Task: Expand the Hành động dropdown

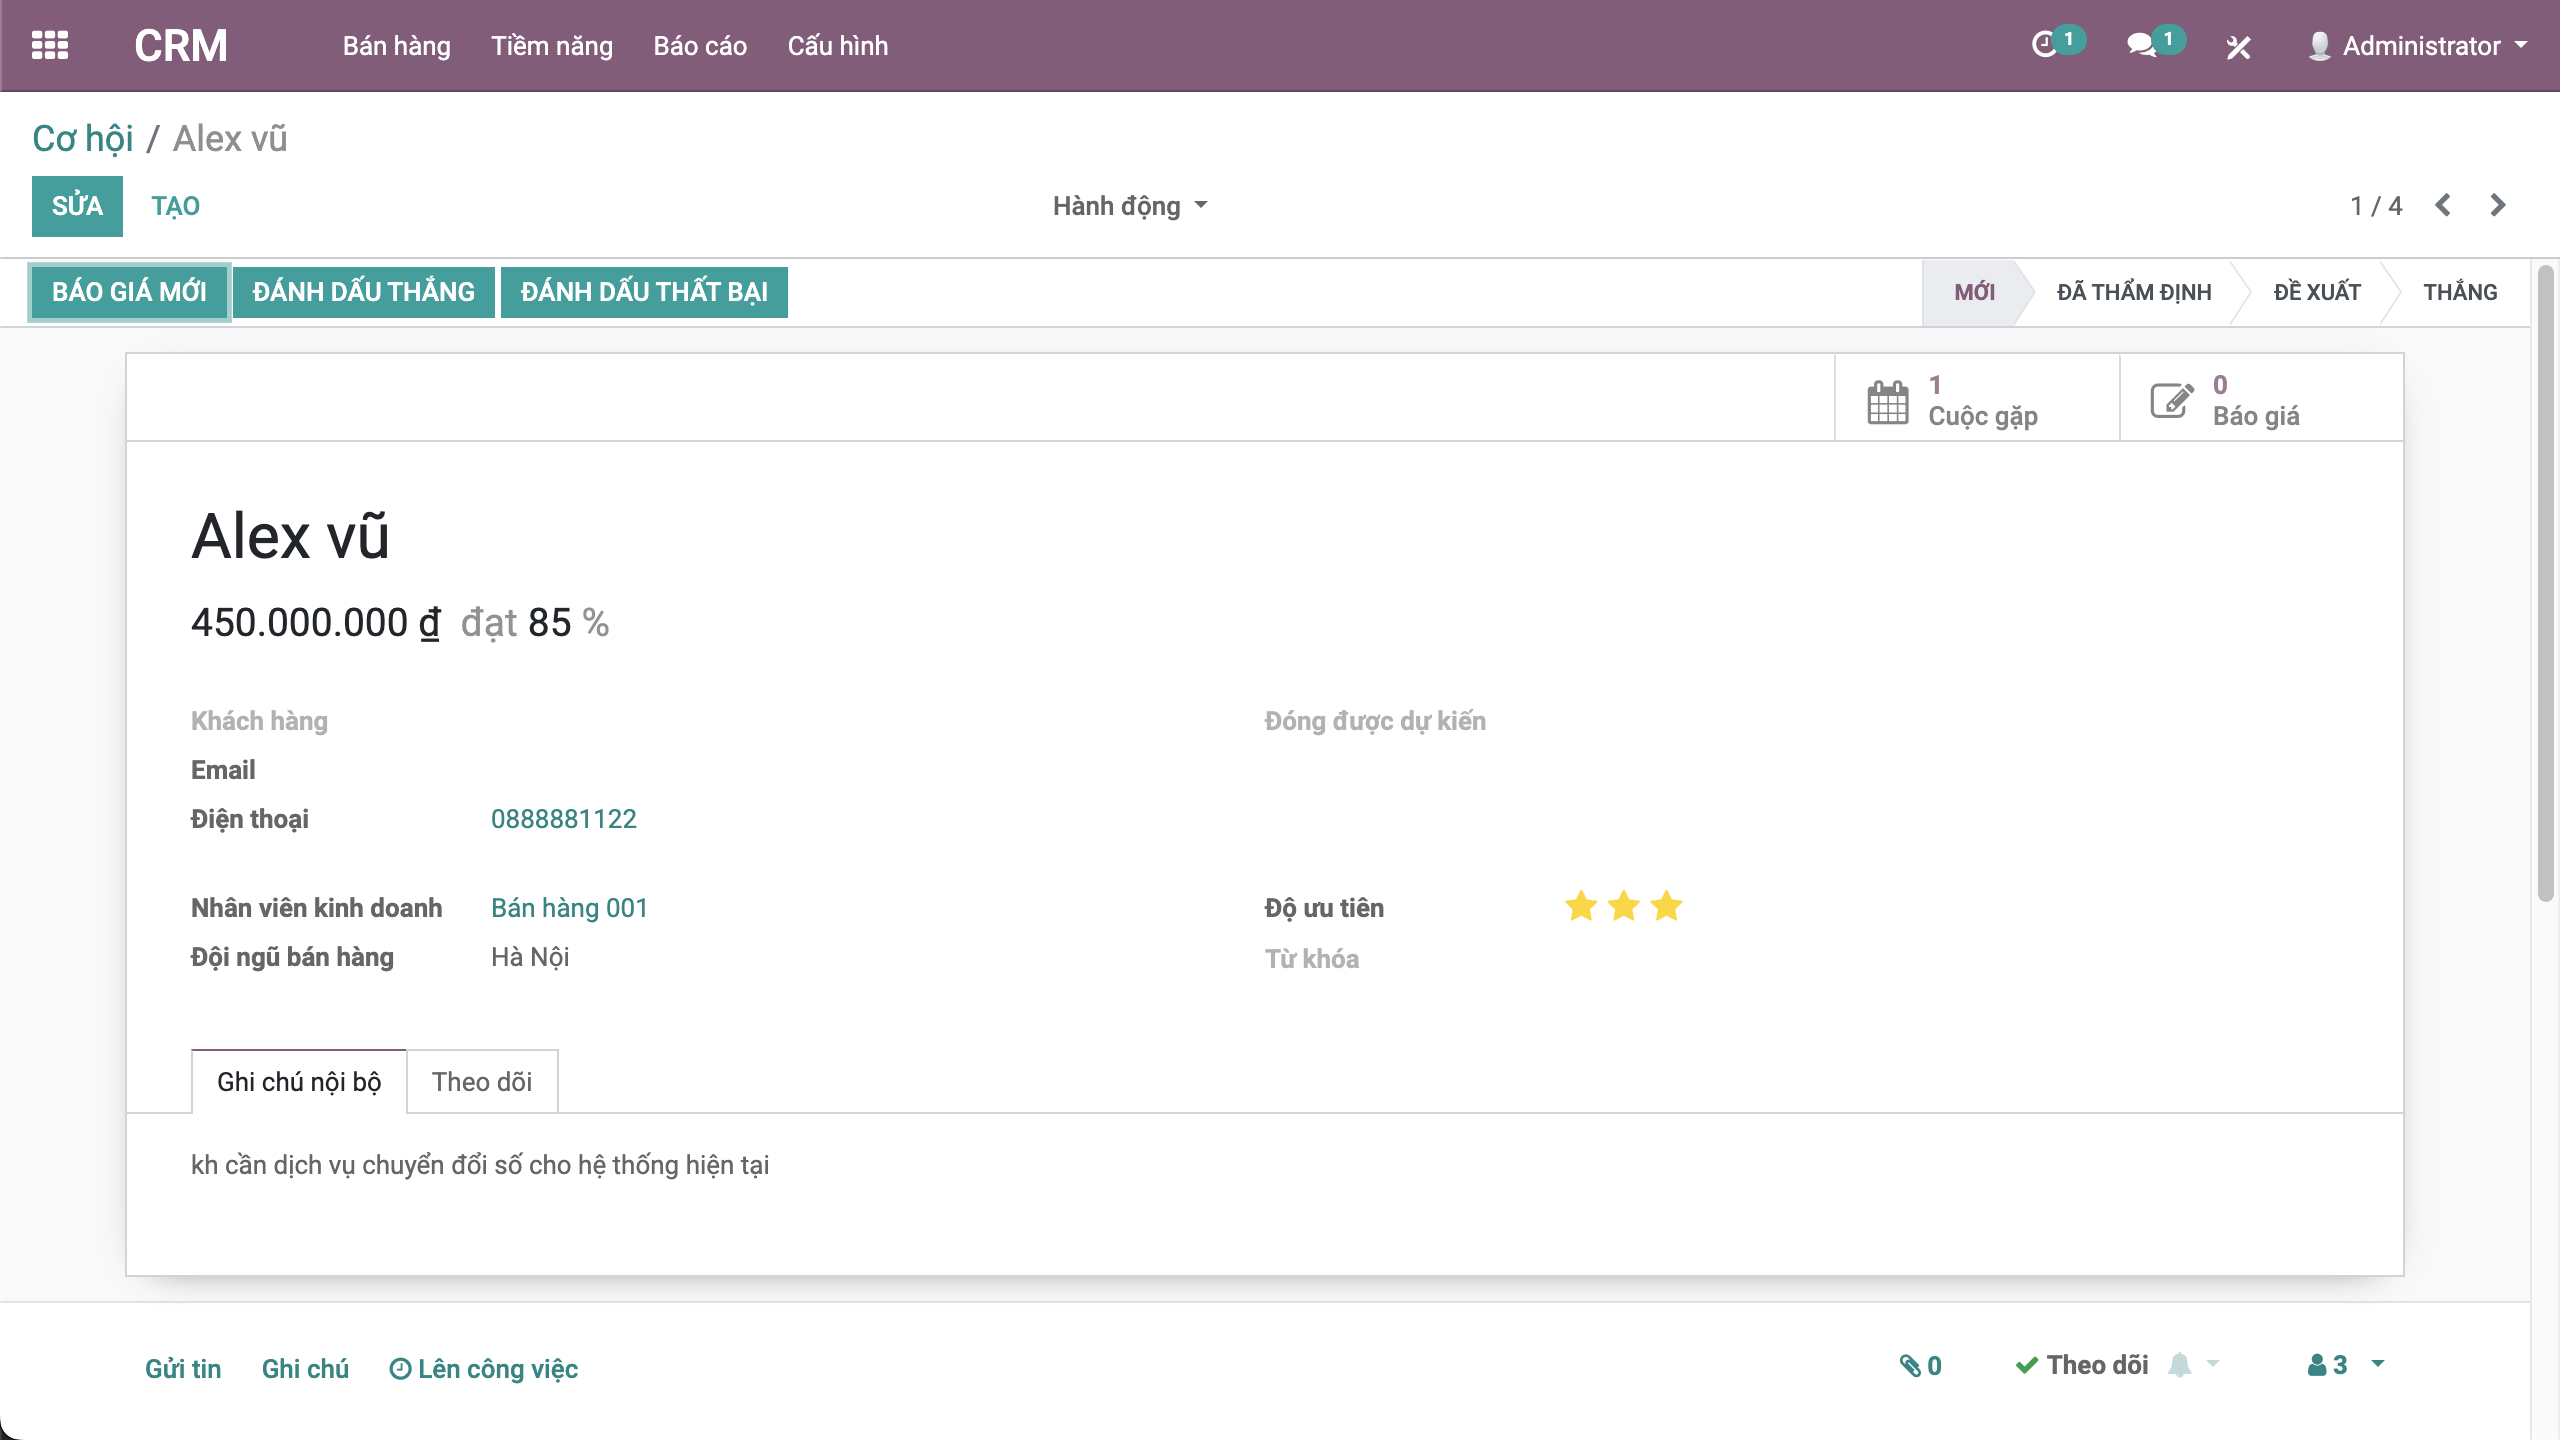Action: coord(1130,206)
